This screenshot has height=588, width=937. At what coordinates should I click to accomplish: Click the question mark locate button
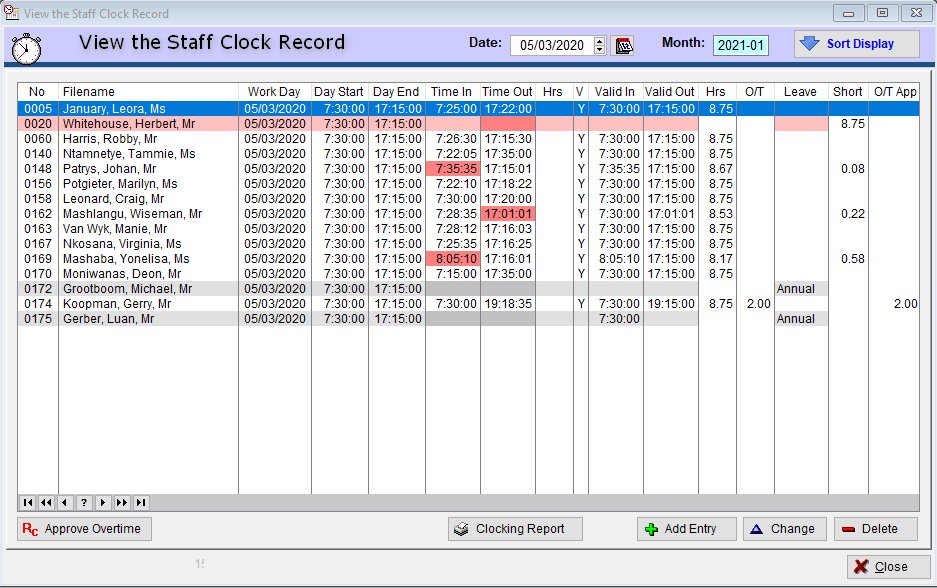click(x=84, y=502)
